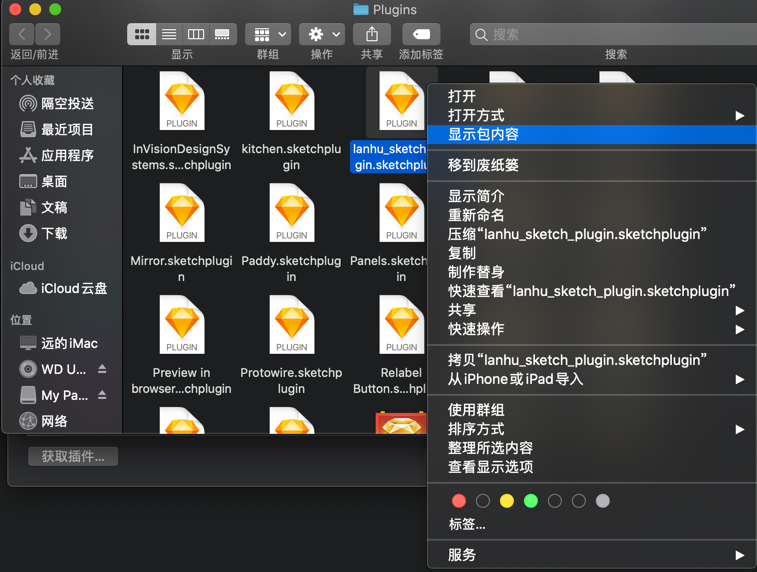757x572 pixels.
Task: Select kitchen.sketchplugin file icon
Action: (x=292, y=101)
